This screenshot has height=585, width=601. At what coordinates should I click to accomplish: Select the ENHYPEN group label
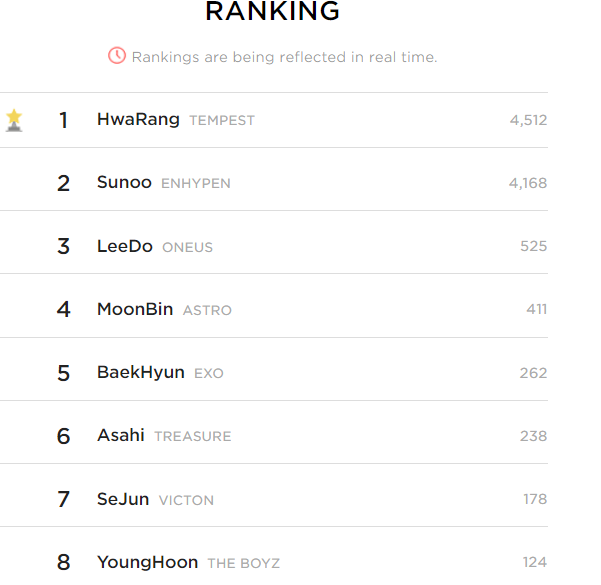[x=196, y=184]
